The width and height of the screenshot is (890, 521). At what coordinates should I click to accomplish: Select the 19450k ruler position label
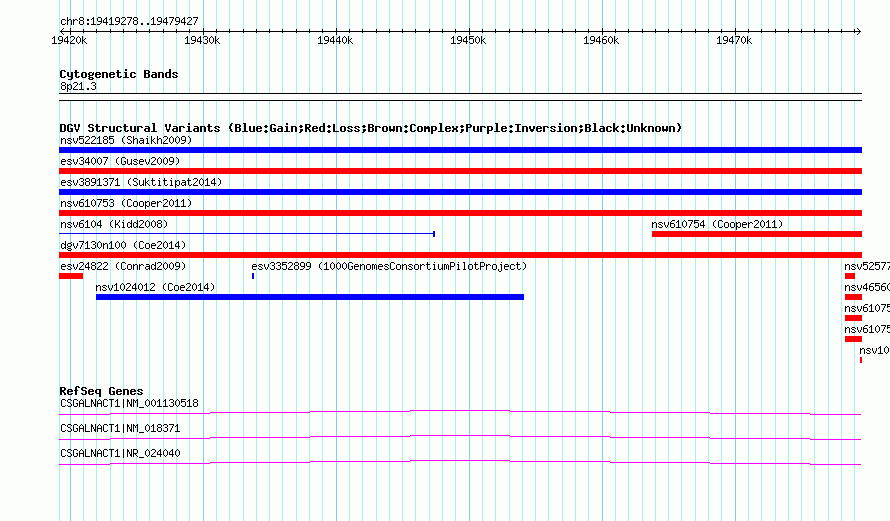(x=468, y=40)
